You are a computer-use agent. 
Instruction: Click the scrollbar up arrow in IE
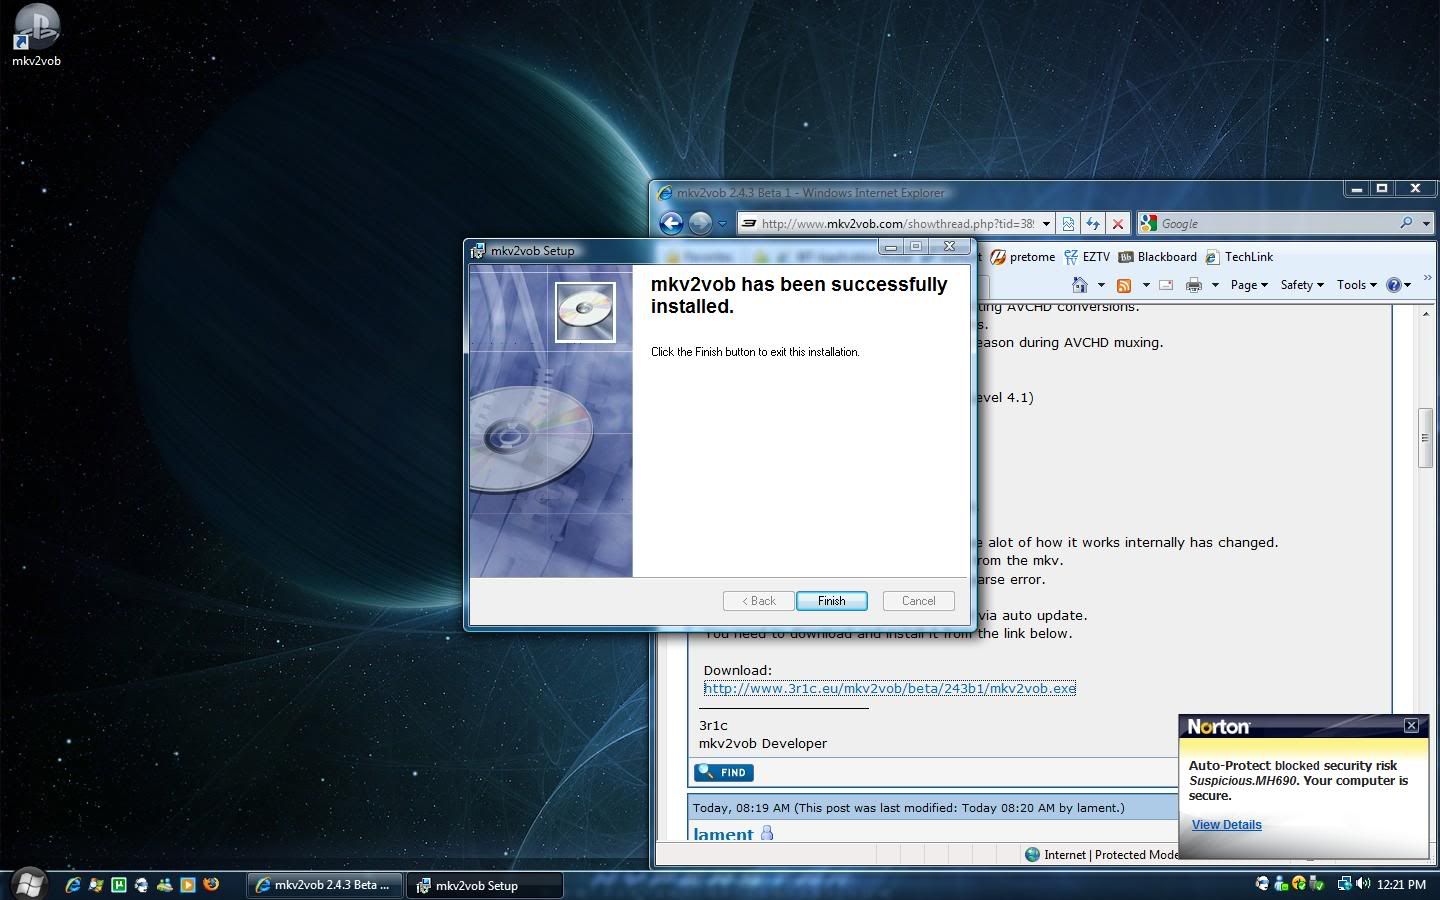coord(1426,314)
